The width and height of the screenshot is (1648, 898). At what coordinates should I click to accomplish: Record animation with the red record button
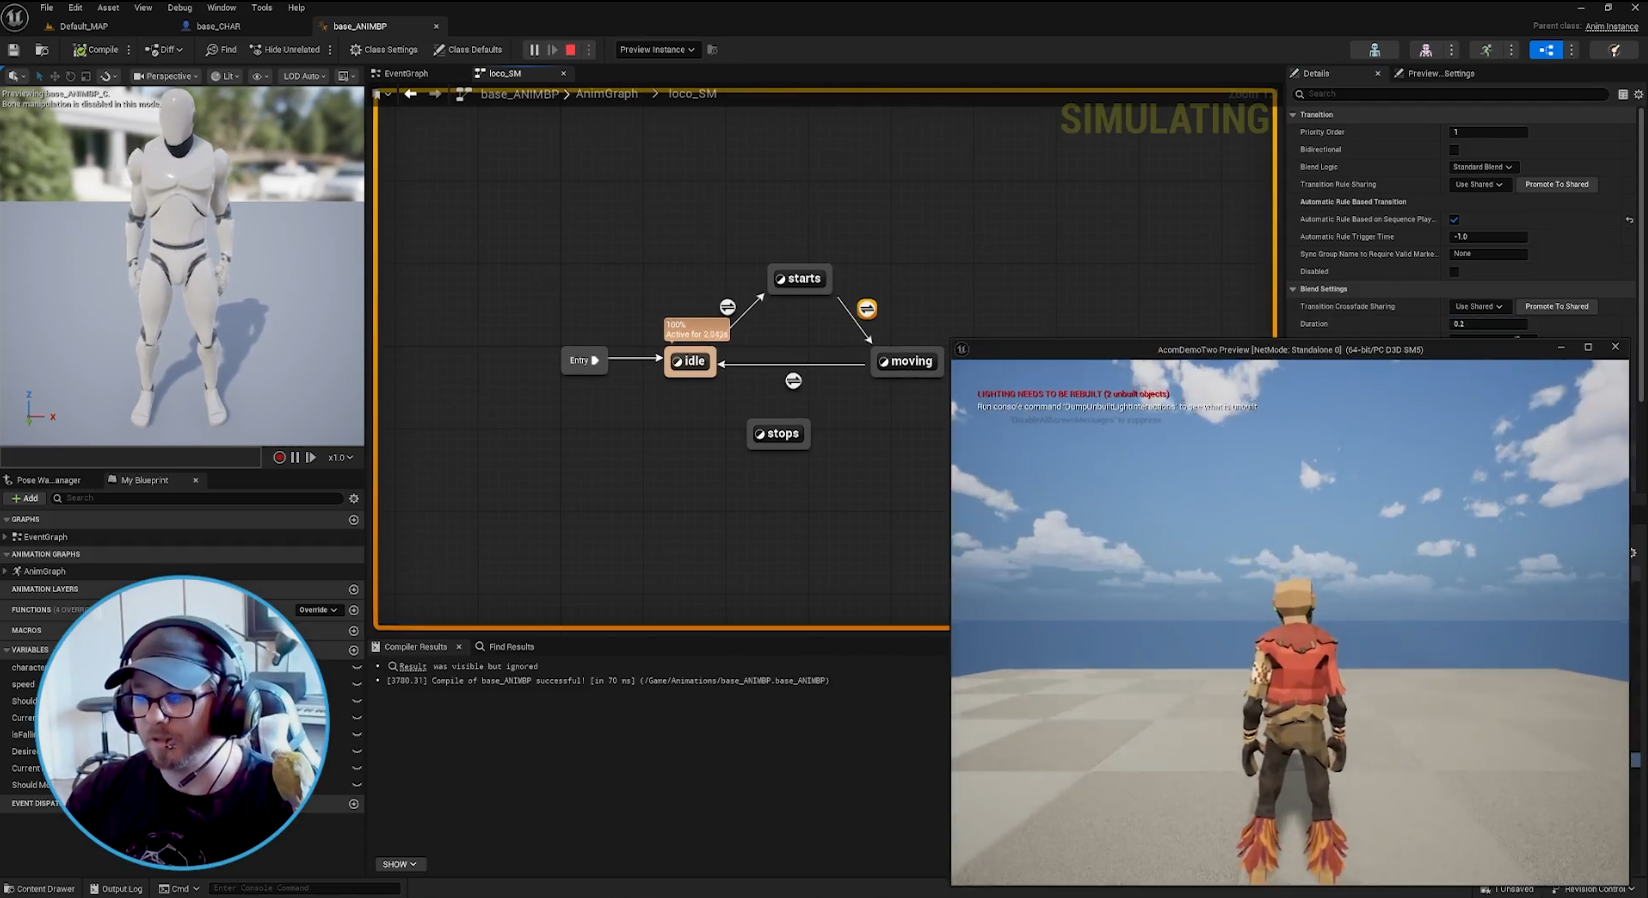coord(279,457)
